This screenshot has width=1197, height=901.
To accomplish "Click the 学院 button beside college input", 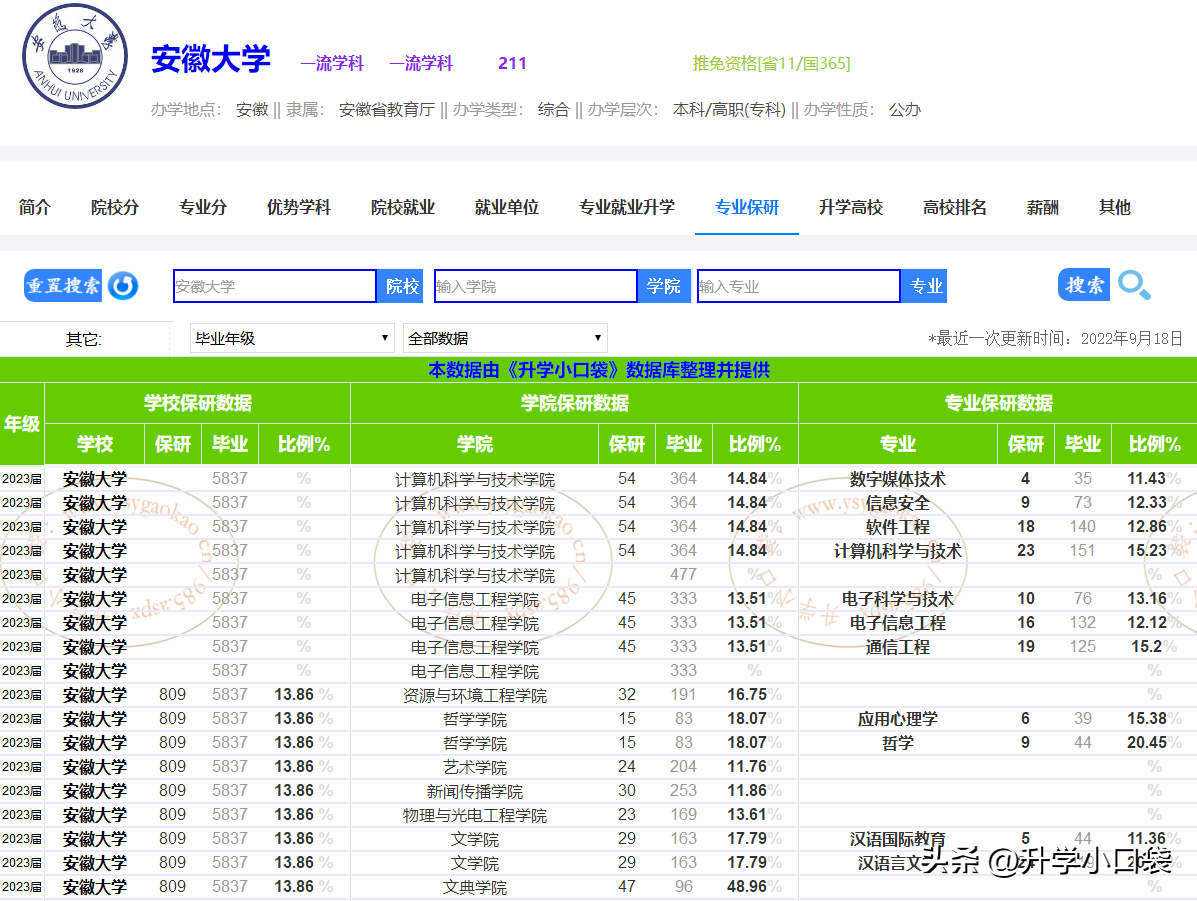I will (x=663, y=286).
